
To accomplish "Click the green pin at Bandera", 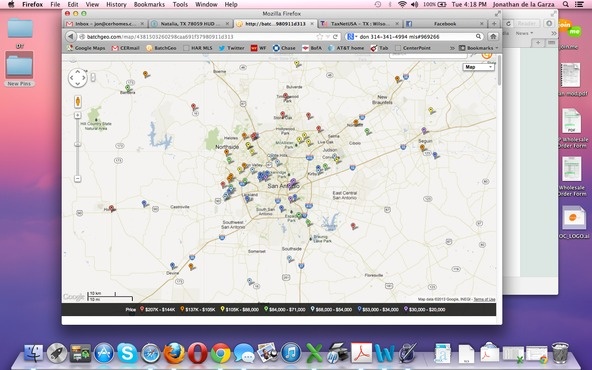I will 128,88.
